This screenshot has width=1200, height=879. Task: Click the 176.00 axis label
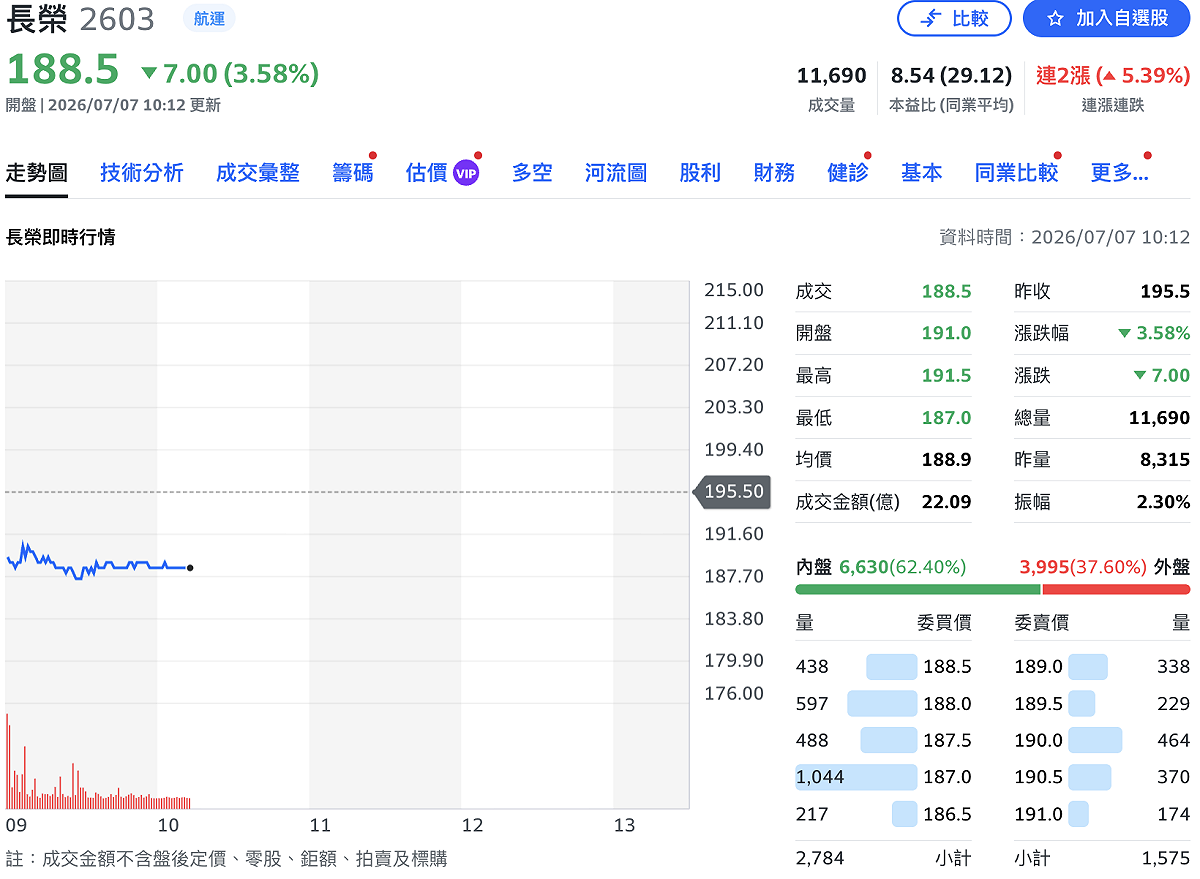coord(733,693)
